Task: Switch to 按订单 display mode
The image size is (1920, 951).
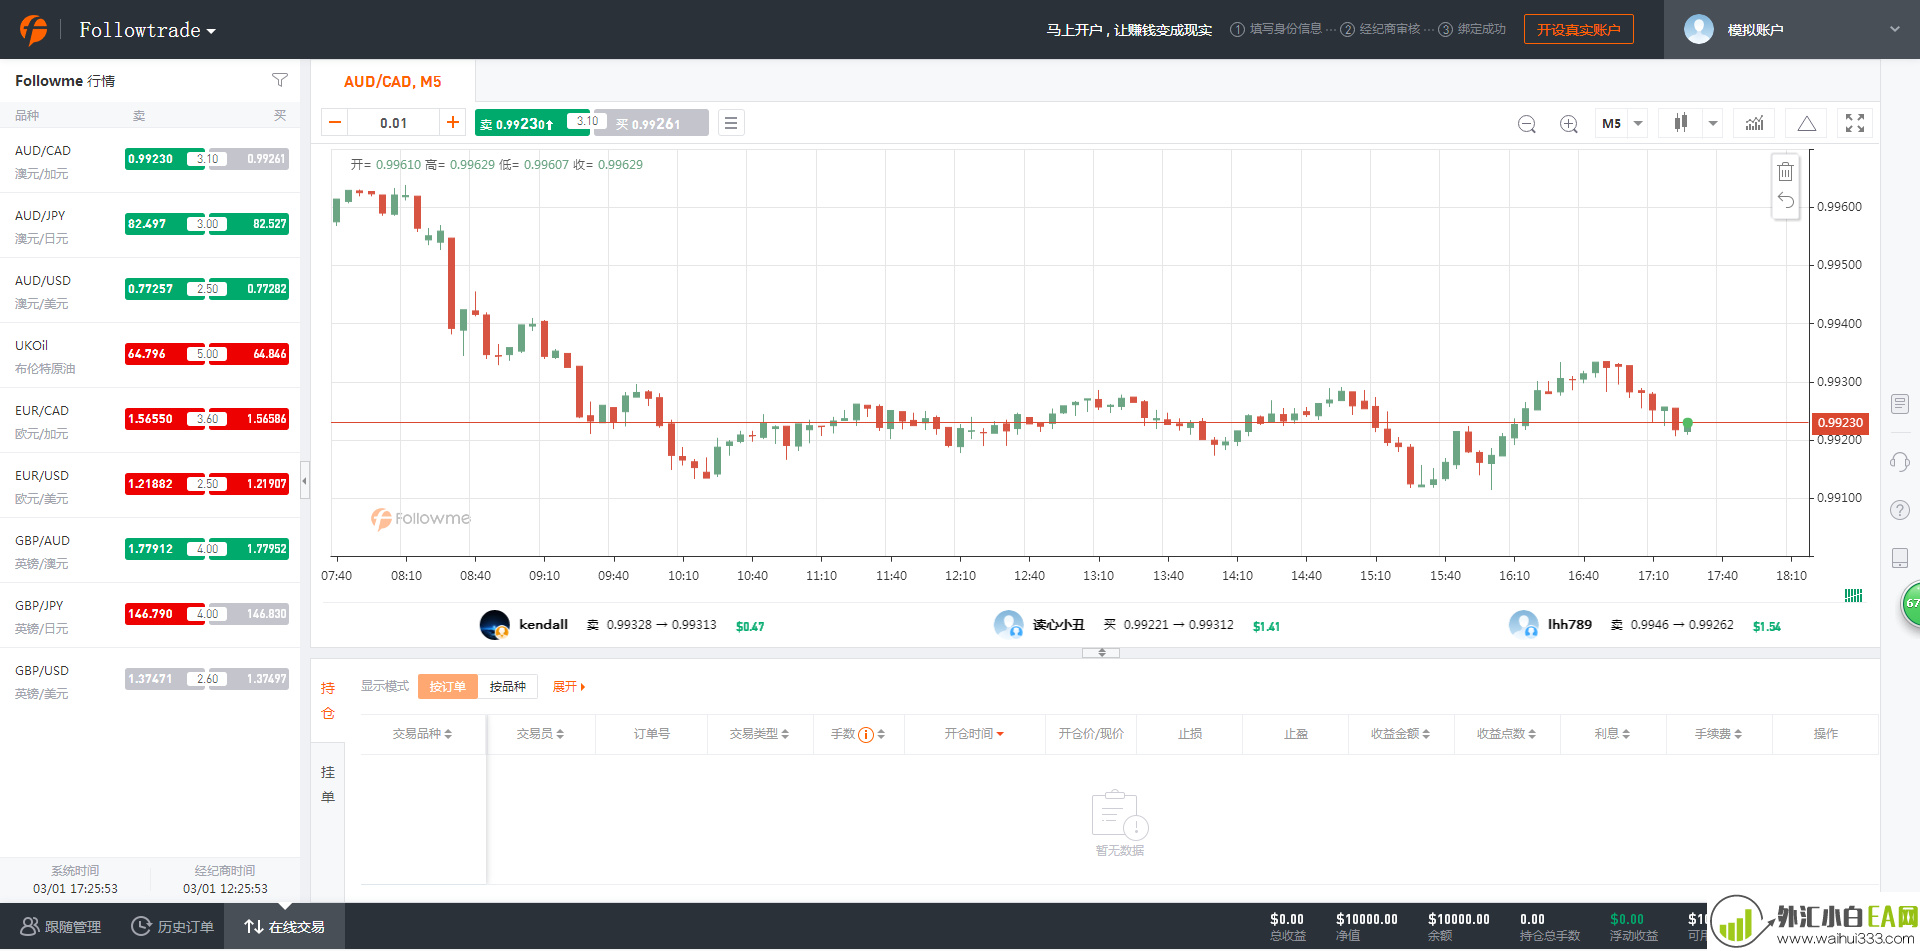Action: tap(447, 687)
